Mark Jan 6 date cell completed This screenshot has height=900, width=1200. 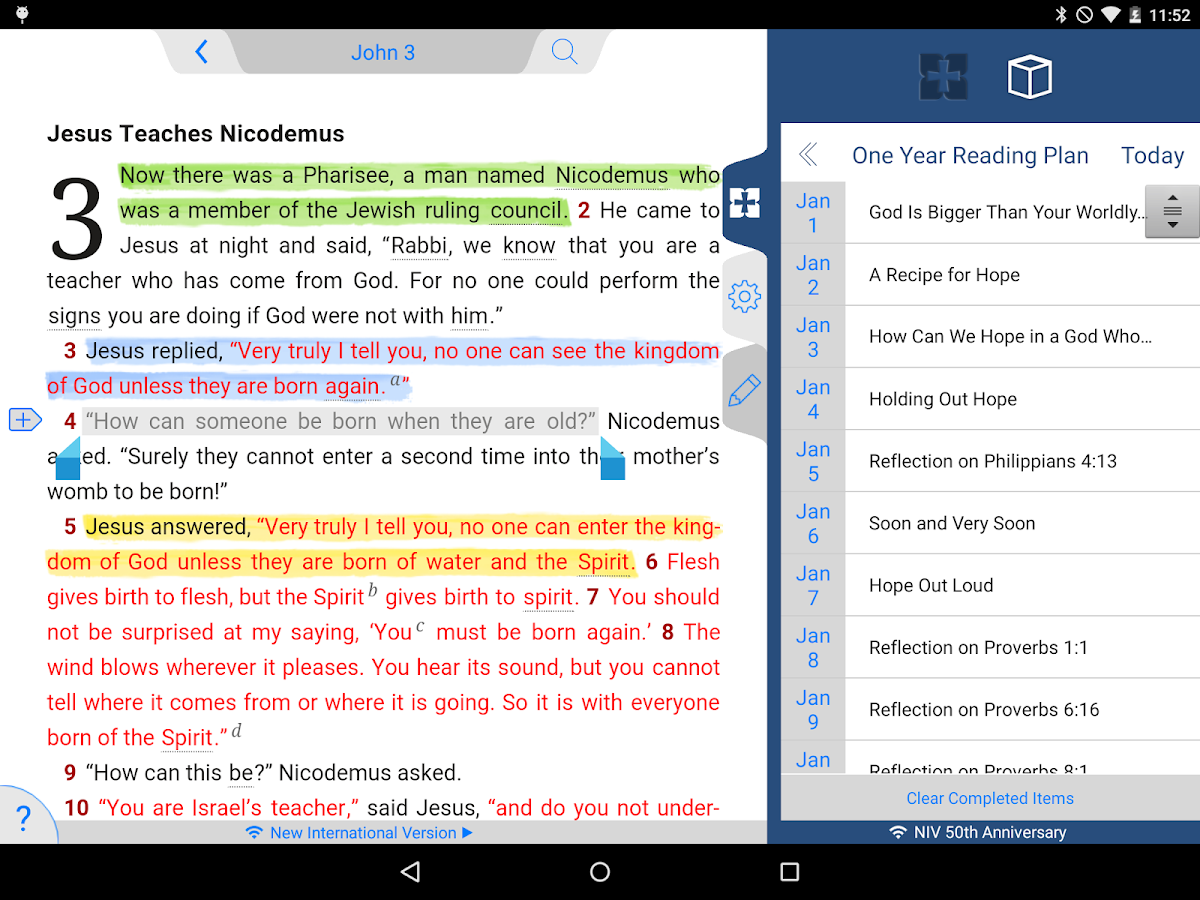click(813, 523)
